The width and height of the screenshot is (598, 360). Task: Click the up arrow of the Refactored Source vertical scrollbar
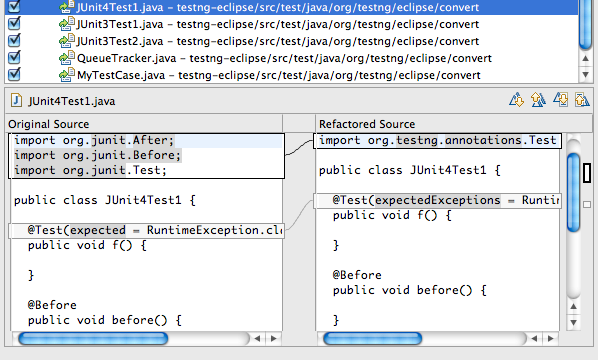[573, 306]
